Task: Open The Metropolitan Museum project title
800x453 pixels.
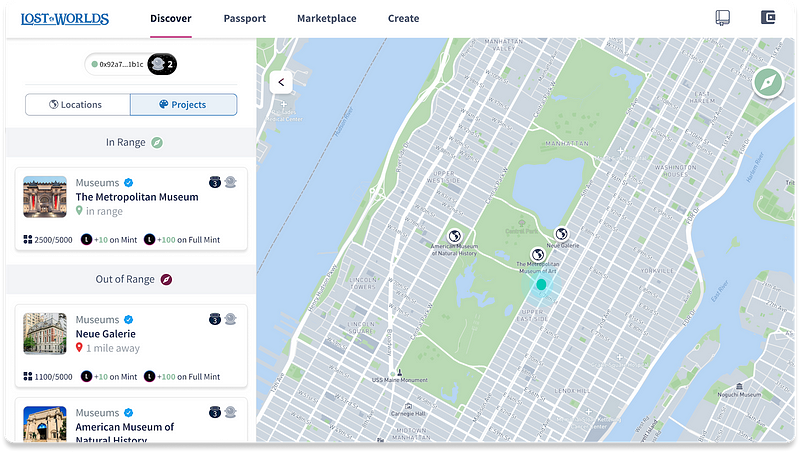Action: pyautogui.click(x=137, y=197)
